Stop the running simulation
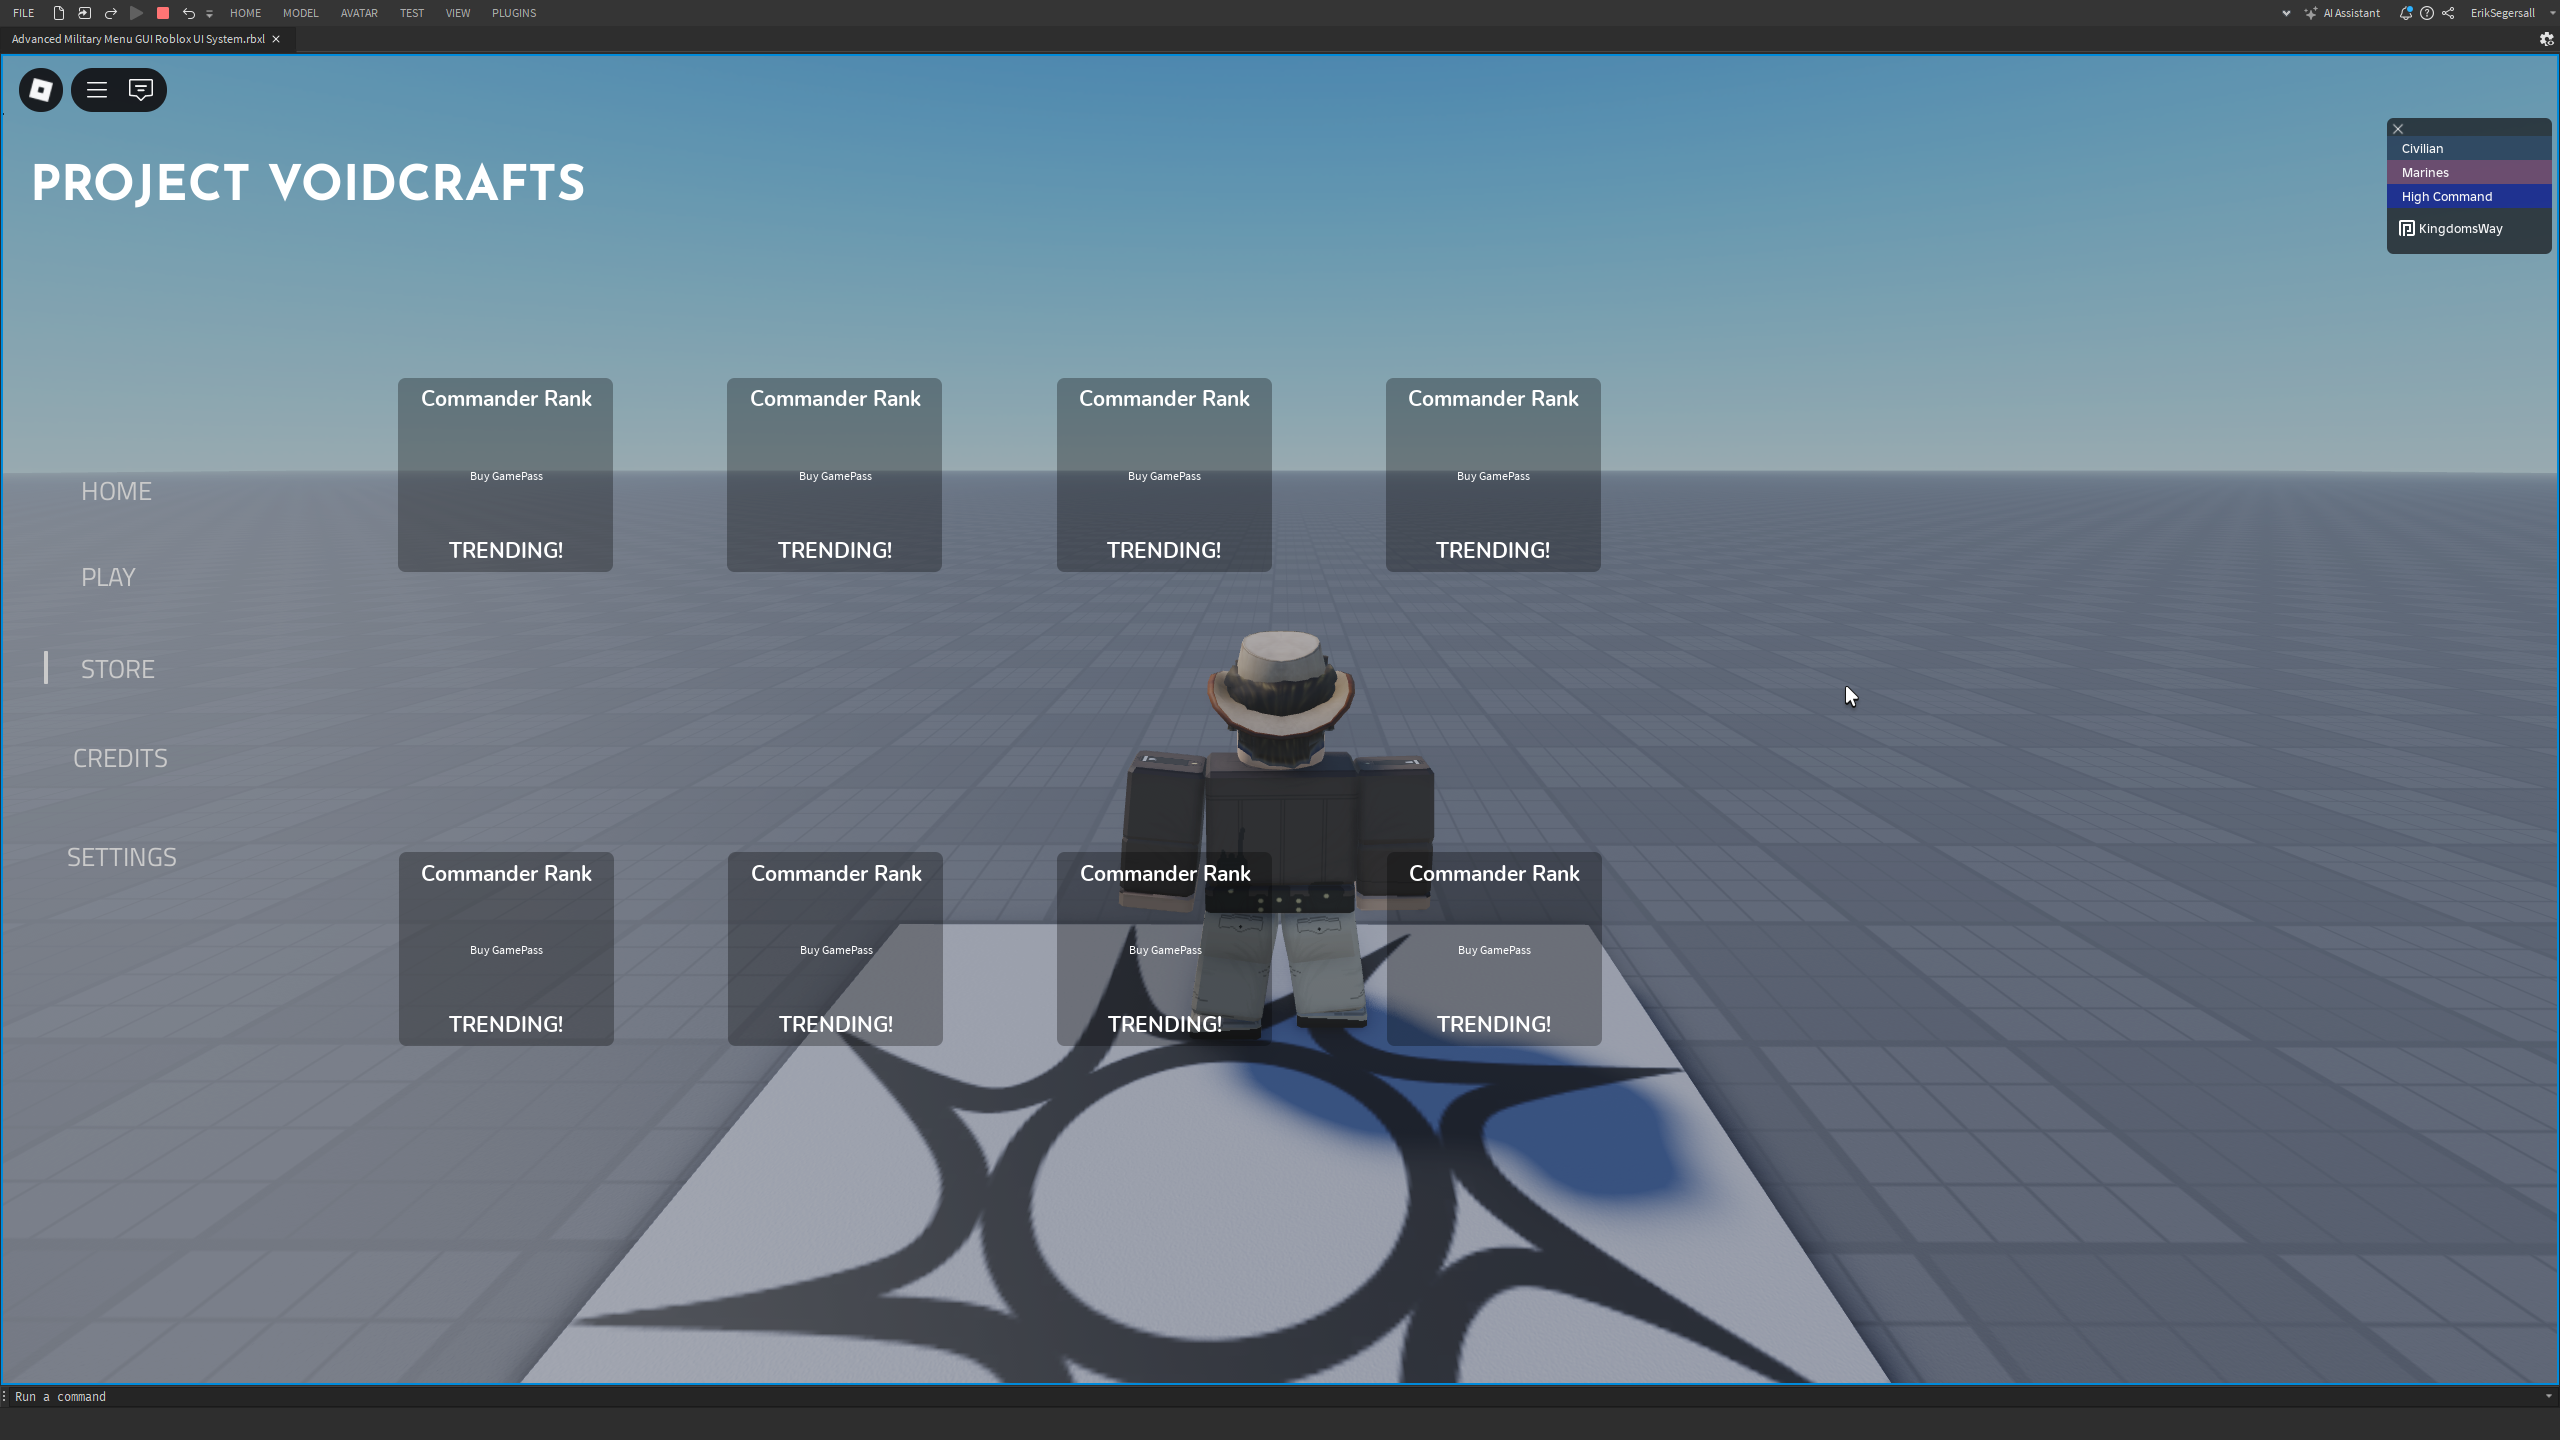Image resolution: width=2560 pixels, height=1440 pixels. [162, 13]
